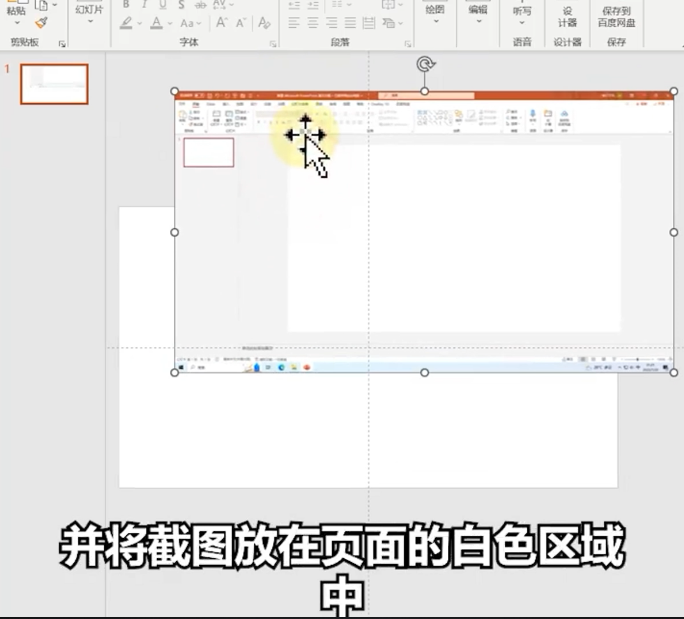Viewport: 684px width, 619px height.
Task: Open the 字体 dialog launcher
Action: [x=273, y=43]
